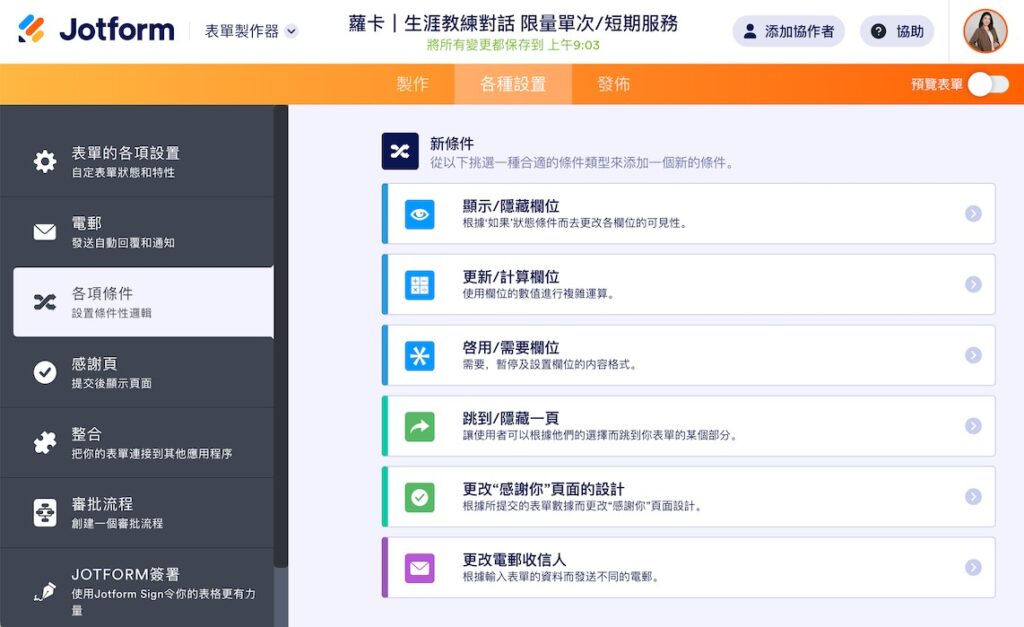This screenshot has height=627, width=1024.
Task: Select the 跳到/隱藏一頁 condition
Action: click(x=689, y=426)
